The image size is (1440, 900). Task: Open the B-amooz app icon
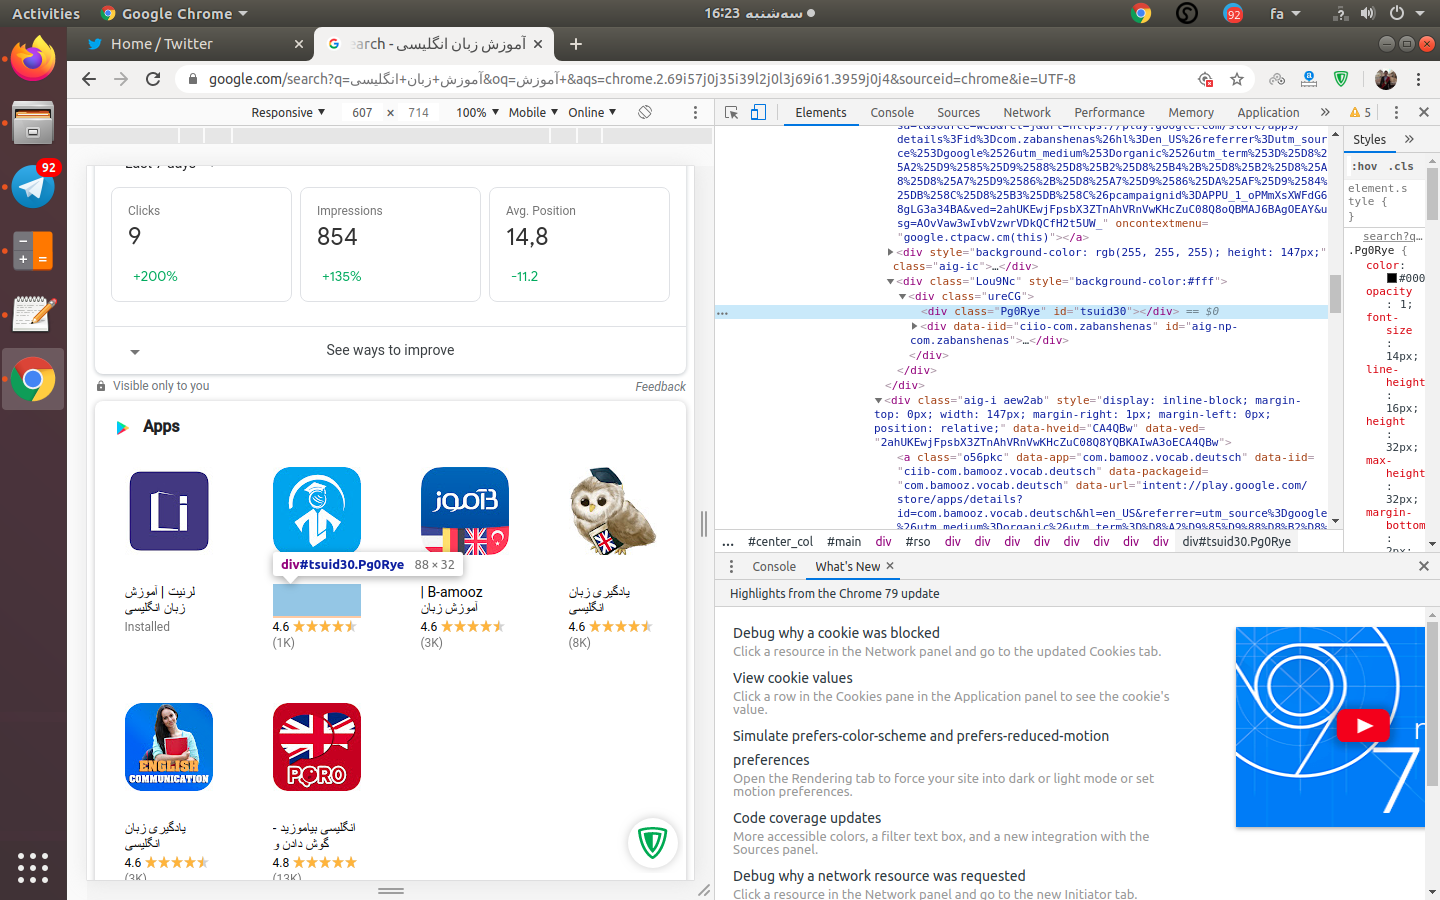click(465, 511)
